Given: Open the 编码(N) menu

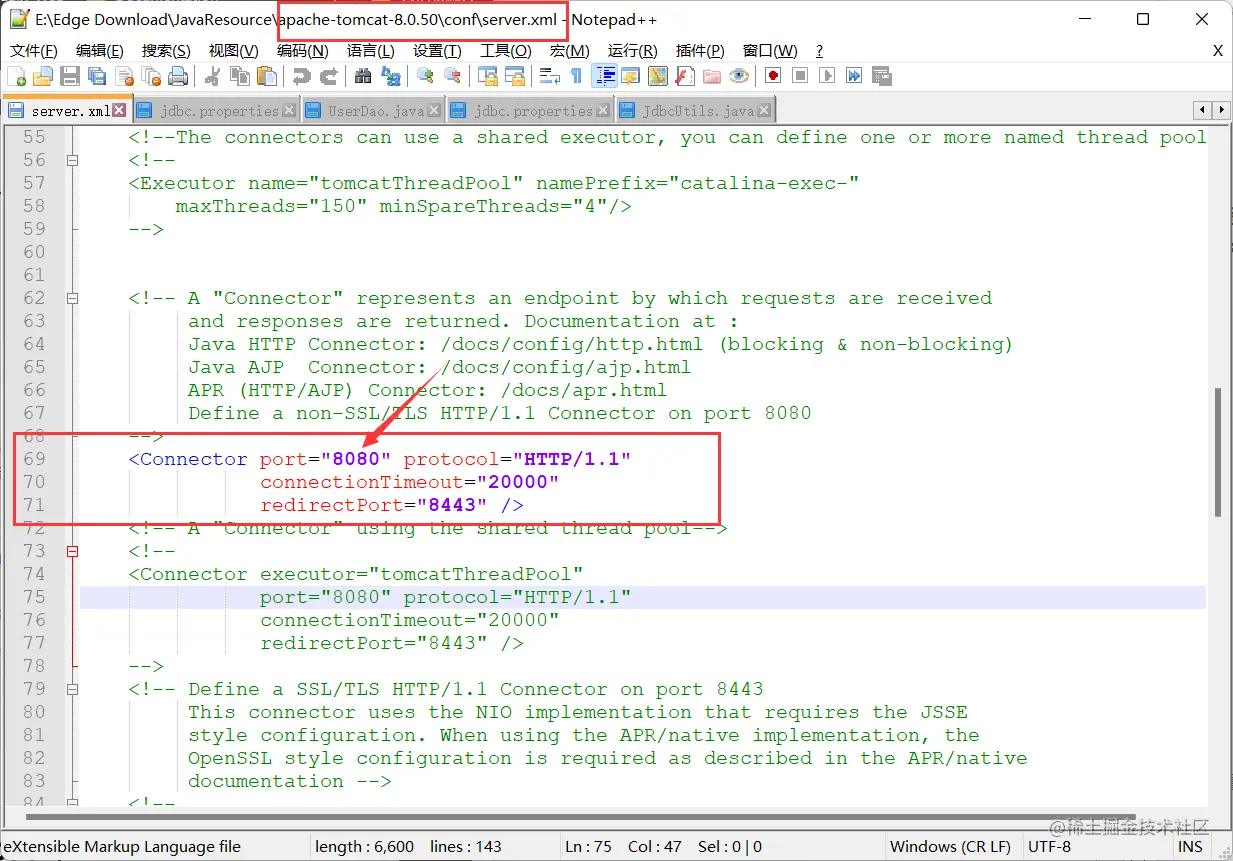Looking at the screenshot, I should 303,51.
